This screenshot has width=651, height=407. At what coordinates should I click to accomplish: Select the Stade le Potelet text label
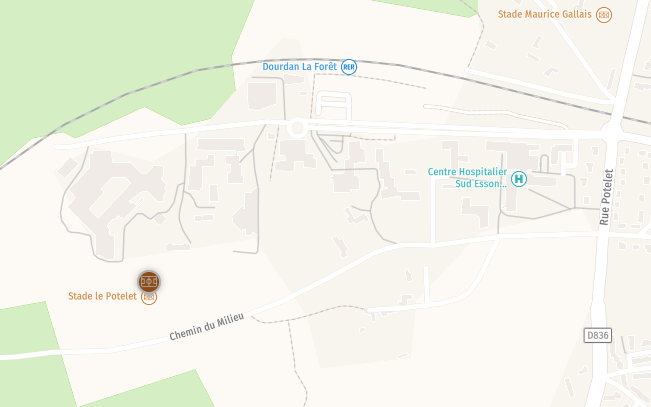point(102,296)
